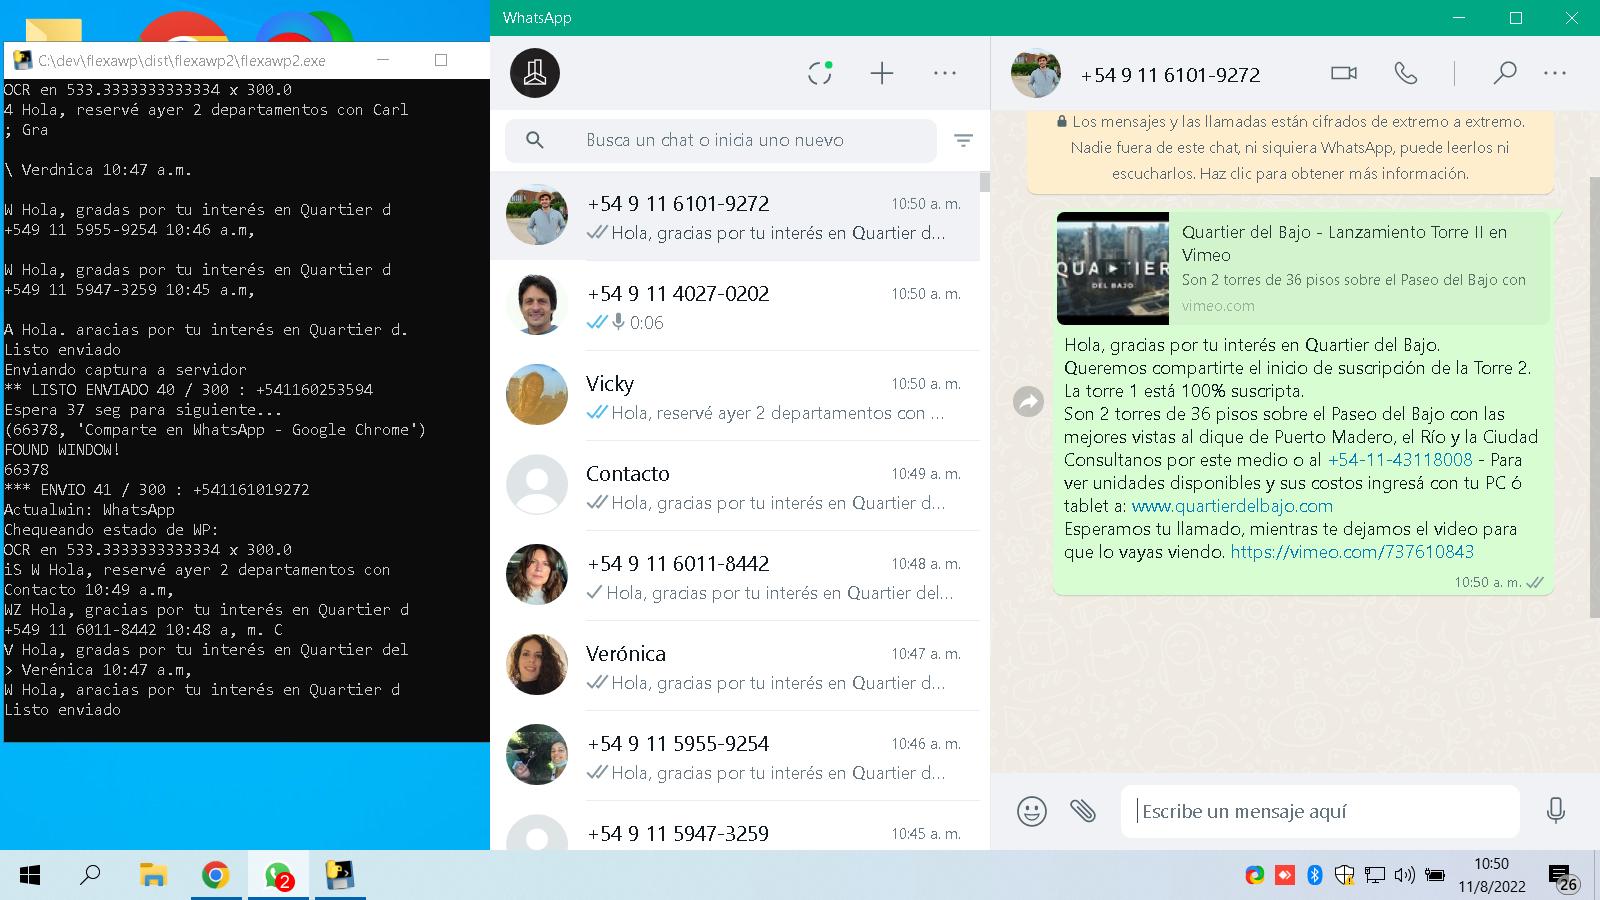
Task: Open the Vimeo video link preview thumbnail
Action: click(1113, 268)
